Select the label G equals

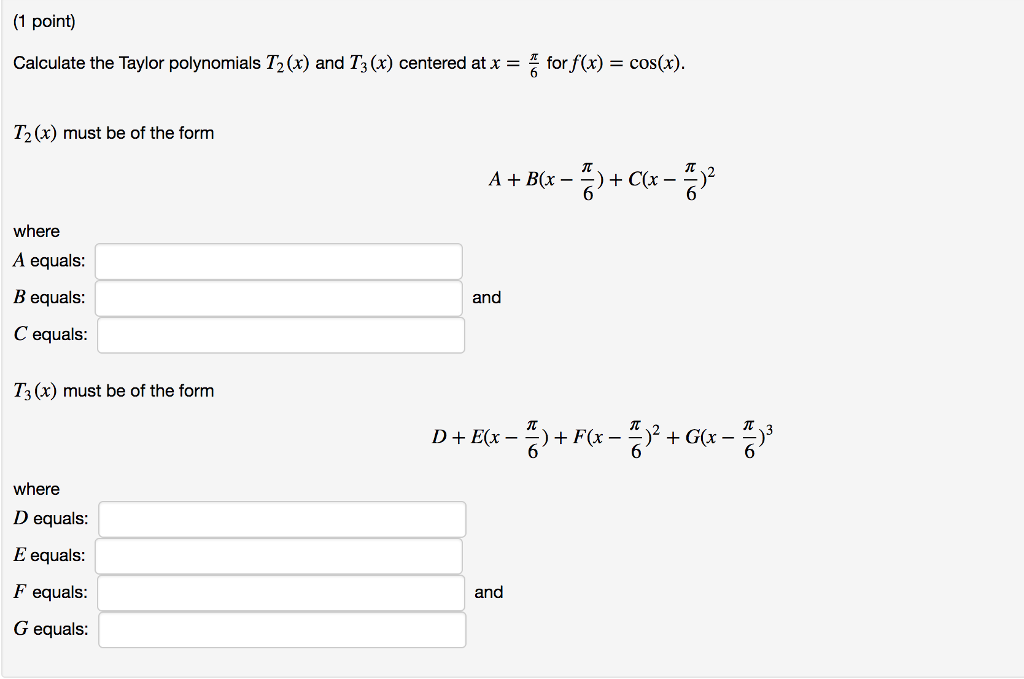coord(51,629)
